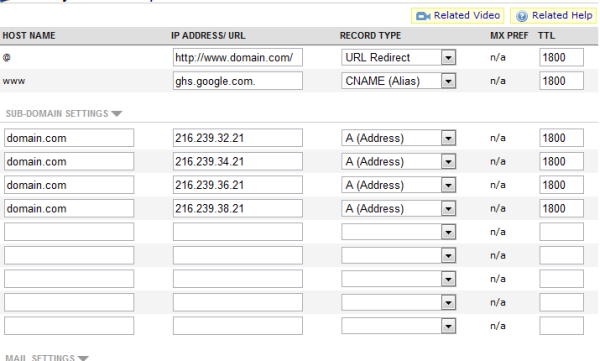Open record type dropdown for 216.239.38.21 row
This screenshot has height=361, width=600.
(398, 209)
